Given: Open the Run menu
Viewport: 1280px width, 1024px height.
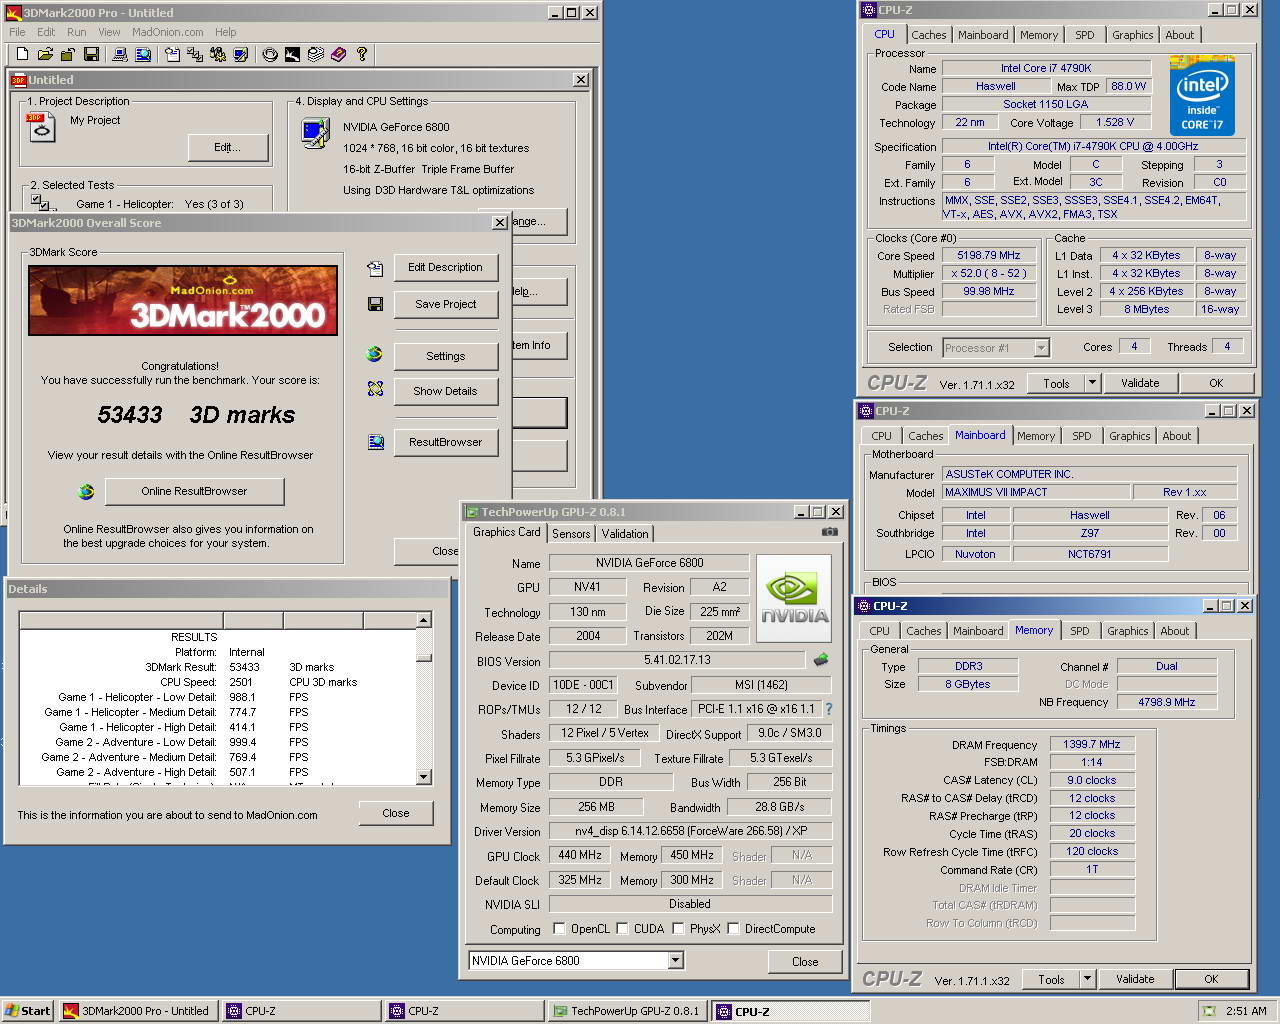Looking at the screenshot, I should coord(76,32).
